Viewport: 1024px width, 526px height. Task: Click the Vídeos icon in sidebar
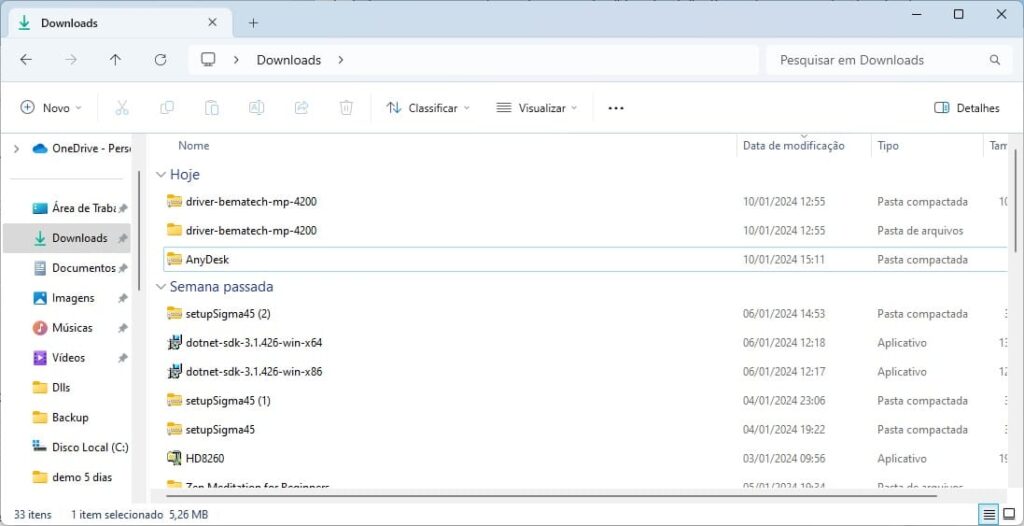[40, 358]
